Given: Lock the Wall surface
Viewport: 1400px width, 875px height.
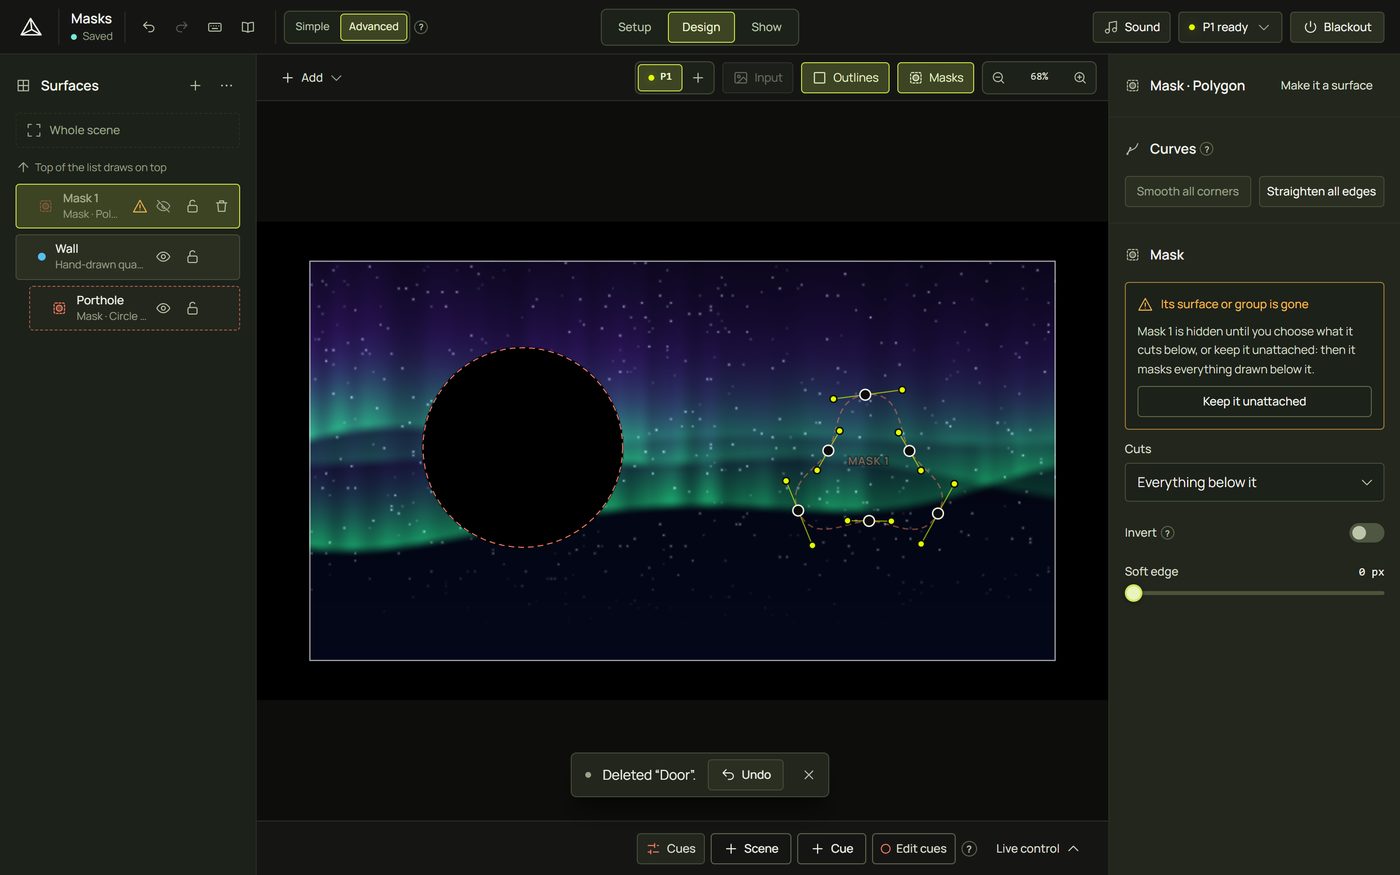Looking at the screenshot, I should [193, 257].
